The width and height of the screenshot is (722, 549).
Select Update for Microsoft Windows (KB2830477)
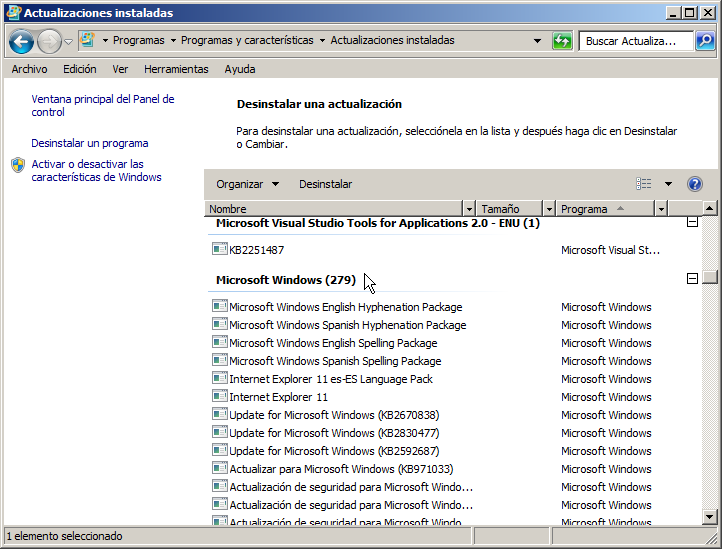coord(334,433)
